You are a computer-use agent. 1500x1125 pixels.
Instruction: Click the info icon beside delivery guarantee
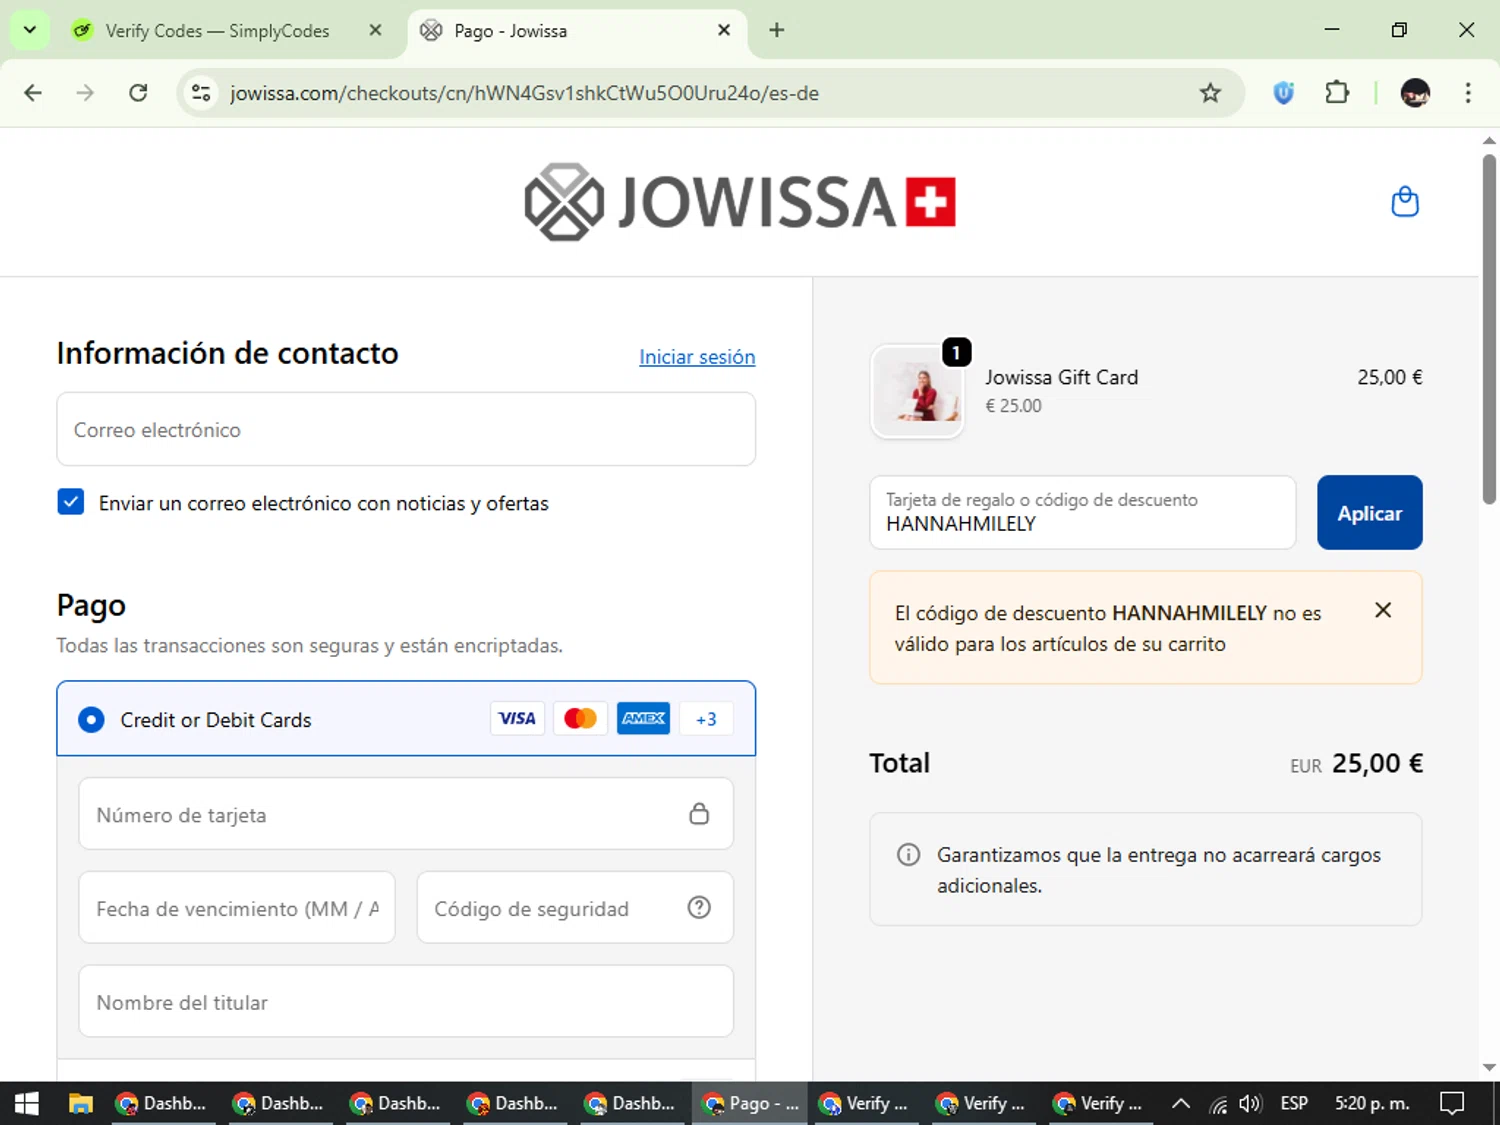908,855
